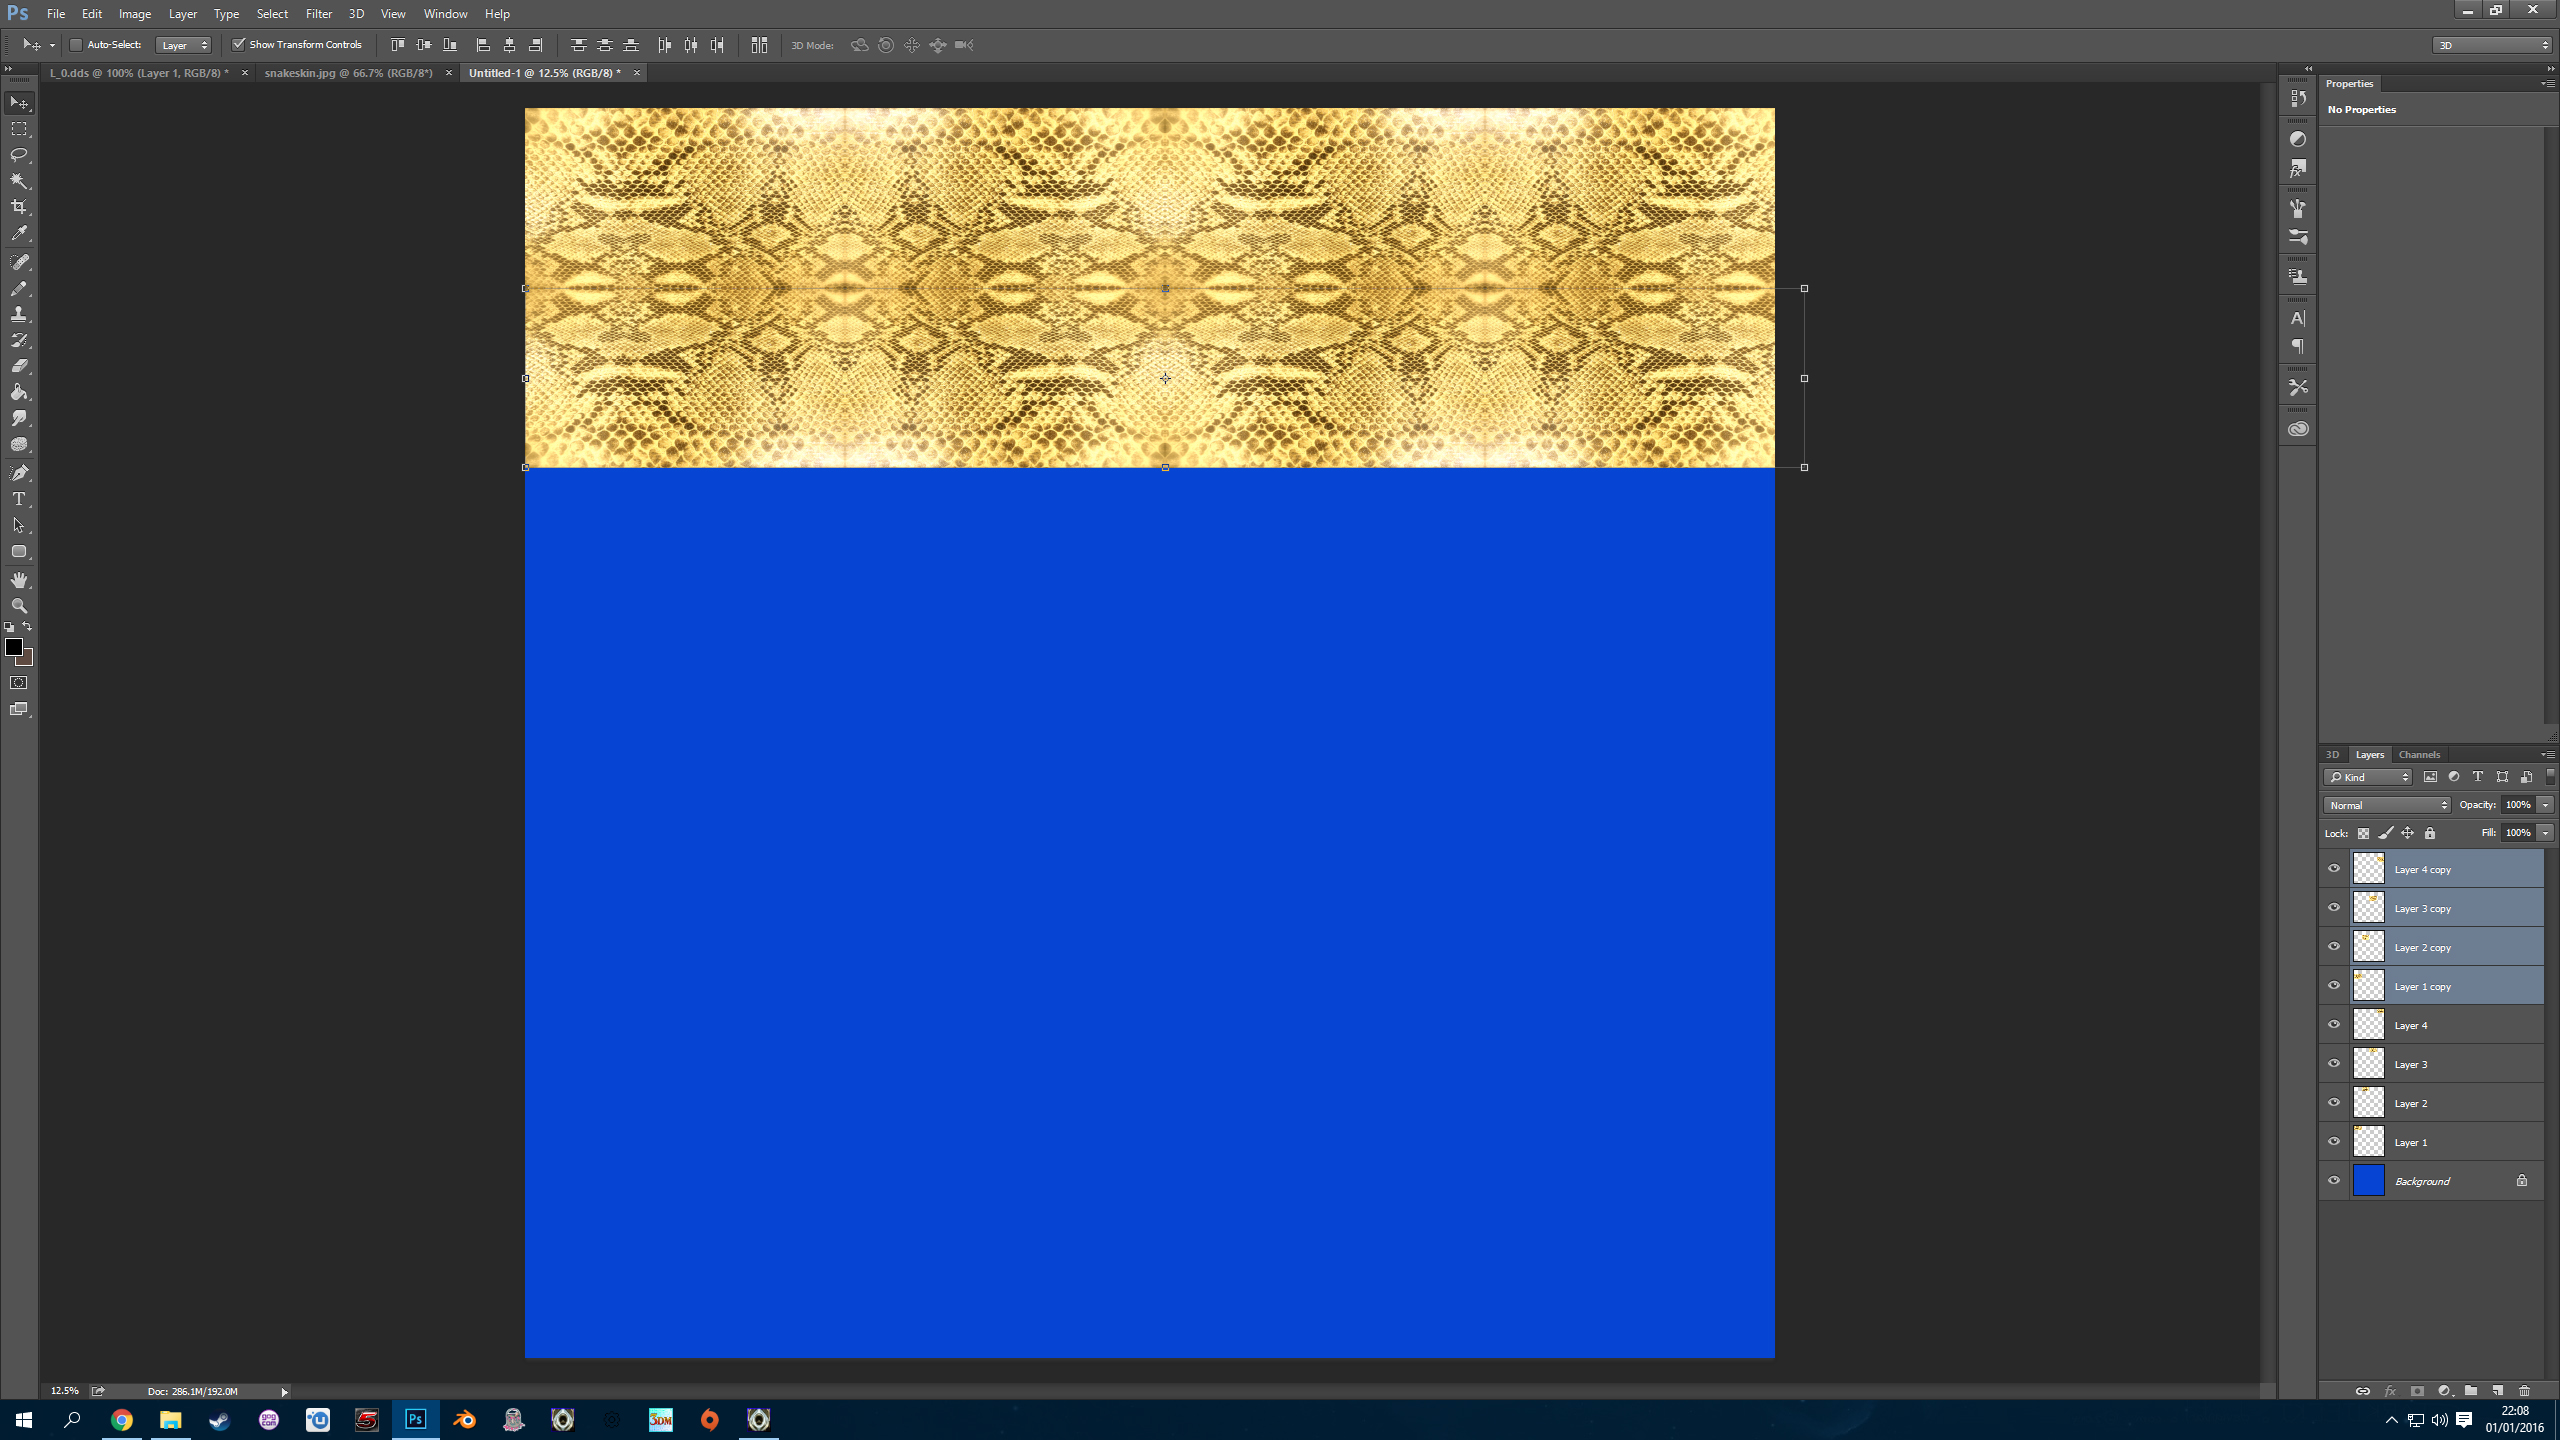The image size is (2560, 1440).
Task: Open the Normal blend mode dropdown
Action: [x=2387, y=805]
